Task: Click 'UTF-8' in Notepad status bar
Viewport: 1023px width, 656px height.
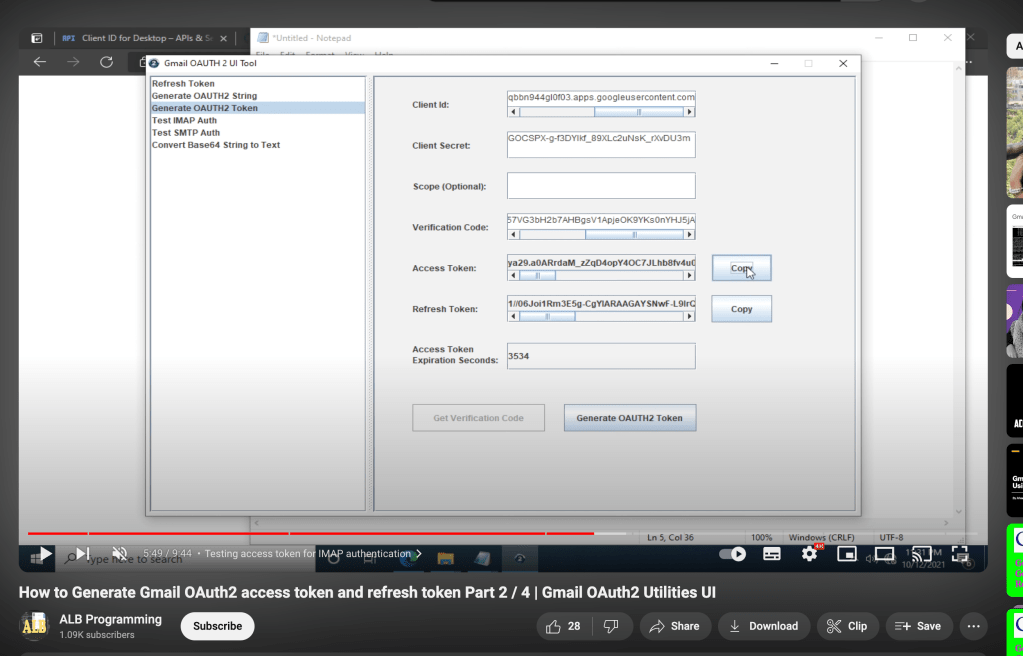Action: 891,537
